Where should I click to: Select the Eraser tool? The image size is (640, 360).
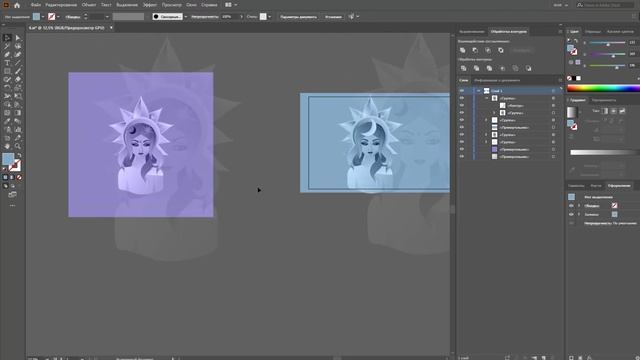tap(18, 80)
